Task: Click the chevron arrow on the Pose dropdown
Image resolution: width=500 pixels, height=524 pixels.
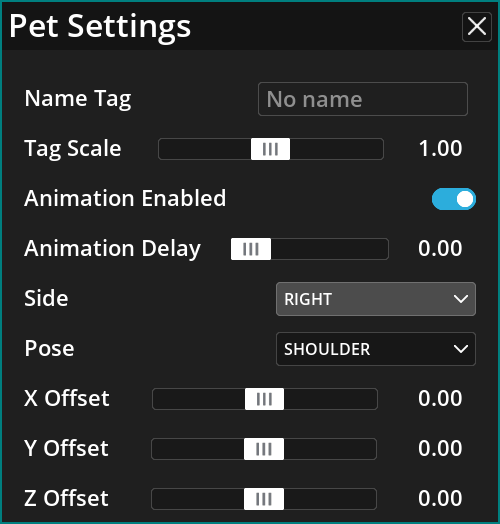Action: pos(461,349)
